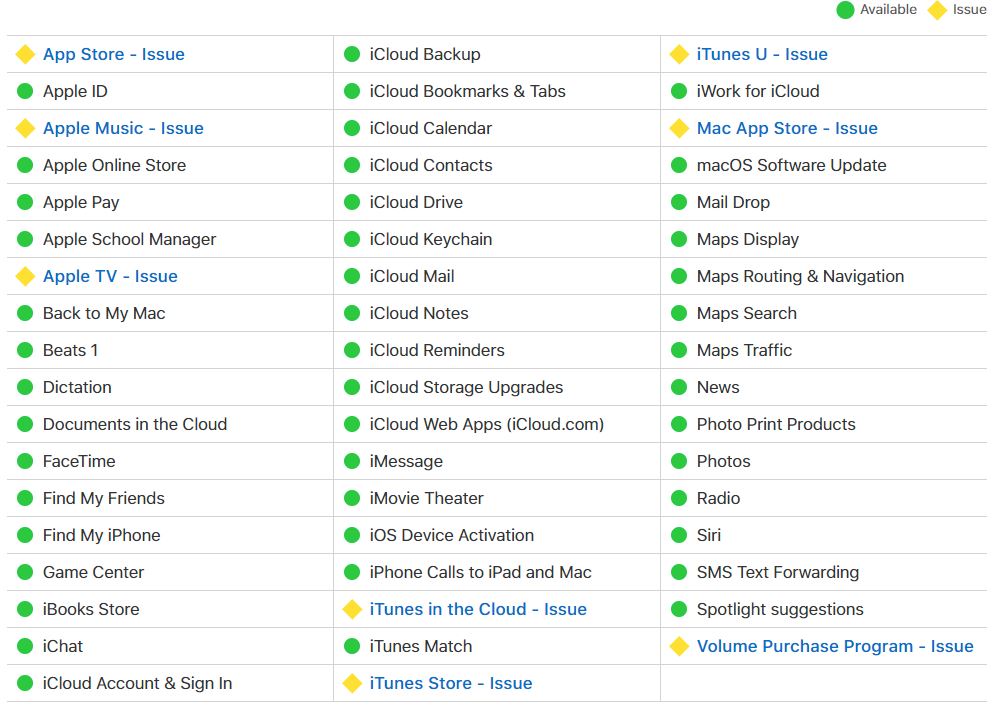Viewport: 1000px width, 705px height.
Task: Click green status dot beside iMessage
Action: click(x=352, y=461)
